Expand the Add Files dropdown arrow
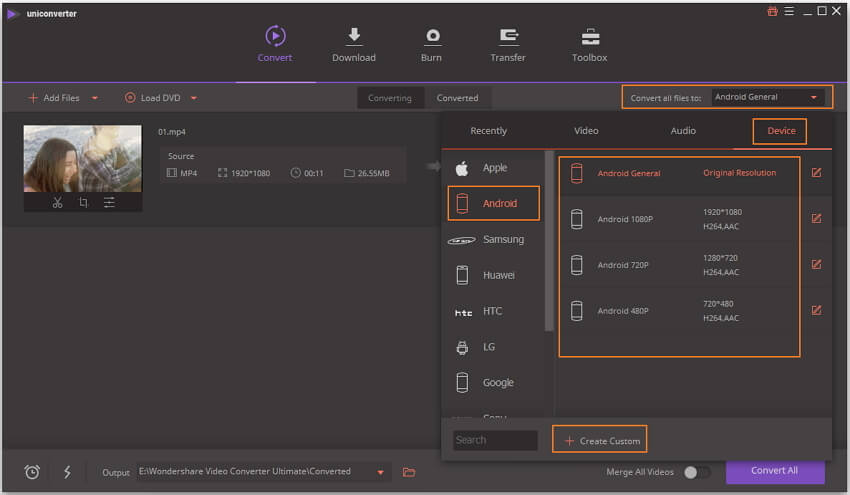This screenshot has height=495, width=850. pos(95,98)
